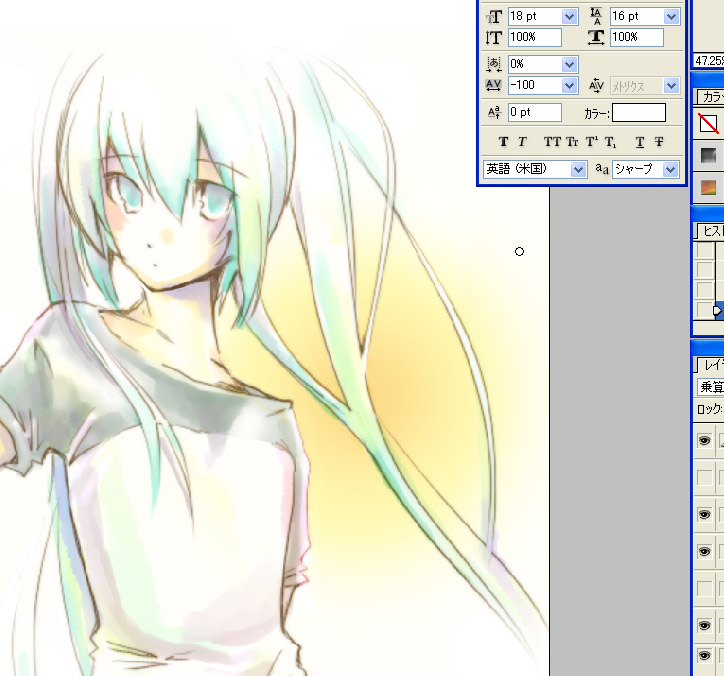Select the orange gradient style swatch
The image size is (724, 676).
pos(708,187)
